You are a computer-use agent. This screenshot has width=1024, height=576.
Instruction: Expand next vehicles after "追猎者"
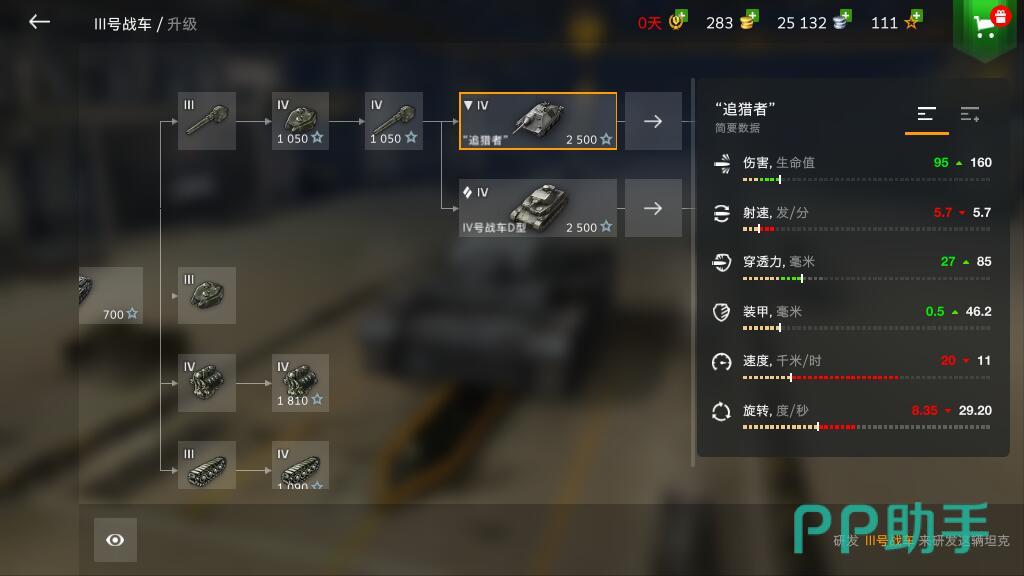pyautogui.click(x=653, y=121)
